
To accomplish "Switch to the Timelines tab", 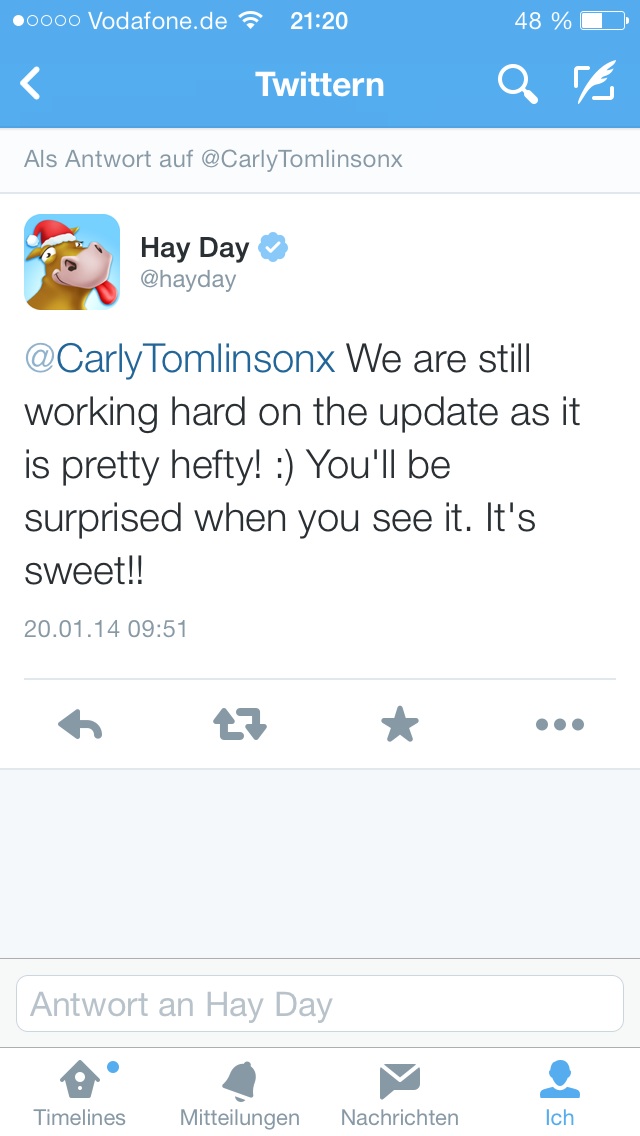I will tap(80, 1093).
